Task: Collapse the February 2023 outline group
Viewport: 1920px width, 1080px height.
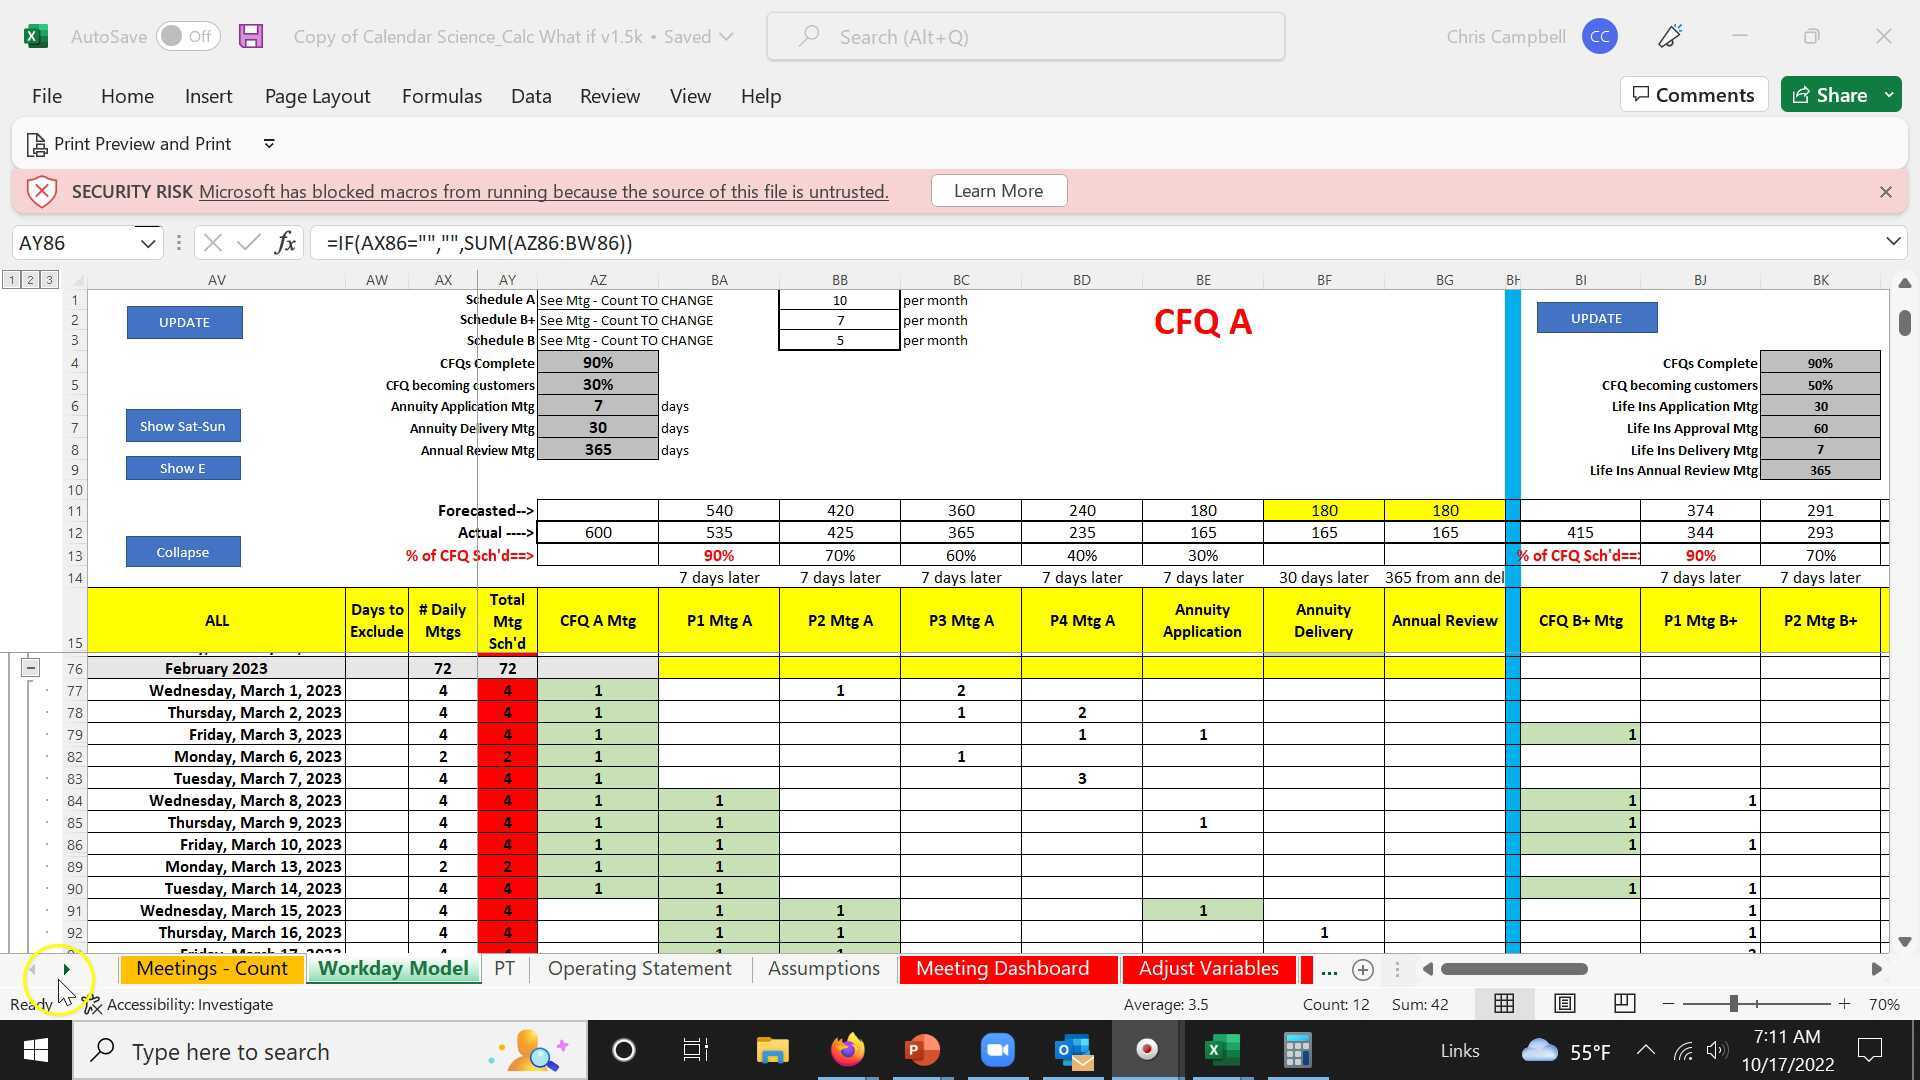Action: point(30,668)
